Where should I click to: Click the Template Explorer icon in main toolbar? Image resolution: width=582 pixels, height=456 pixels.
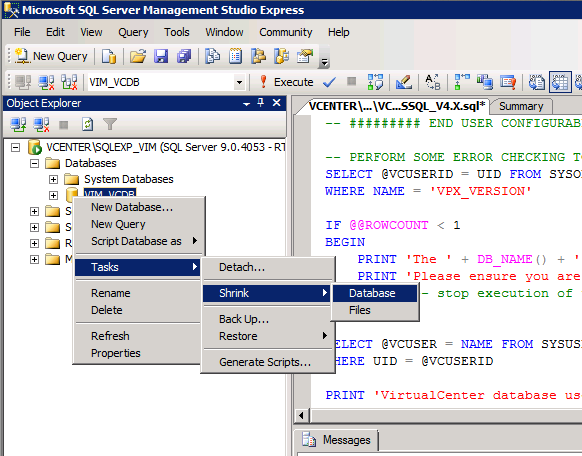click(x=282, y=56)
